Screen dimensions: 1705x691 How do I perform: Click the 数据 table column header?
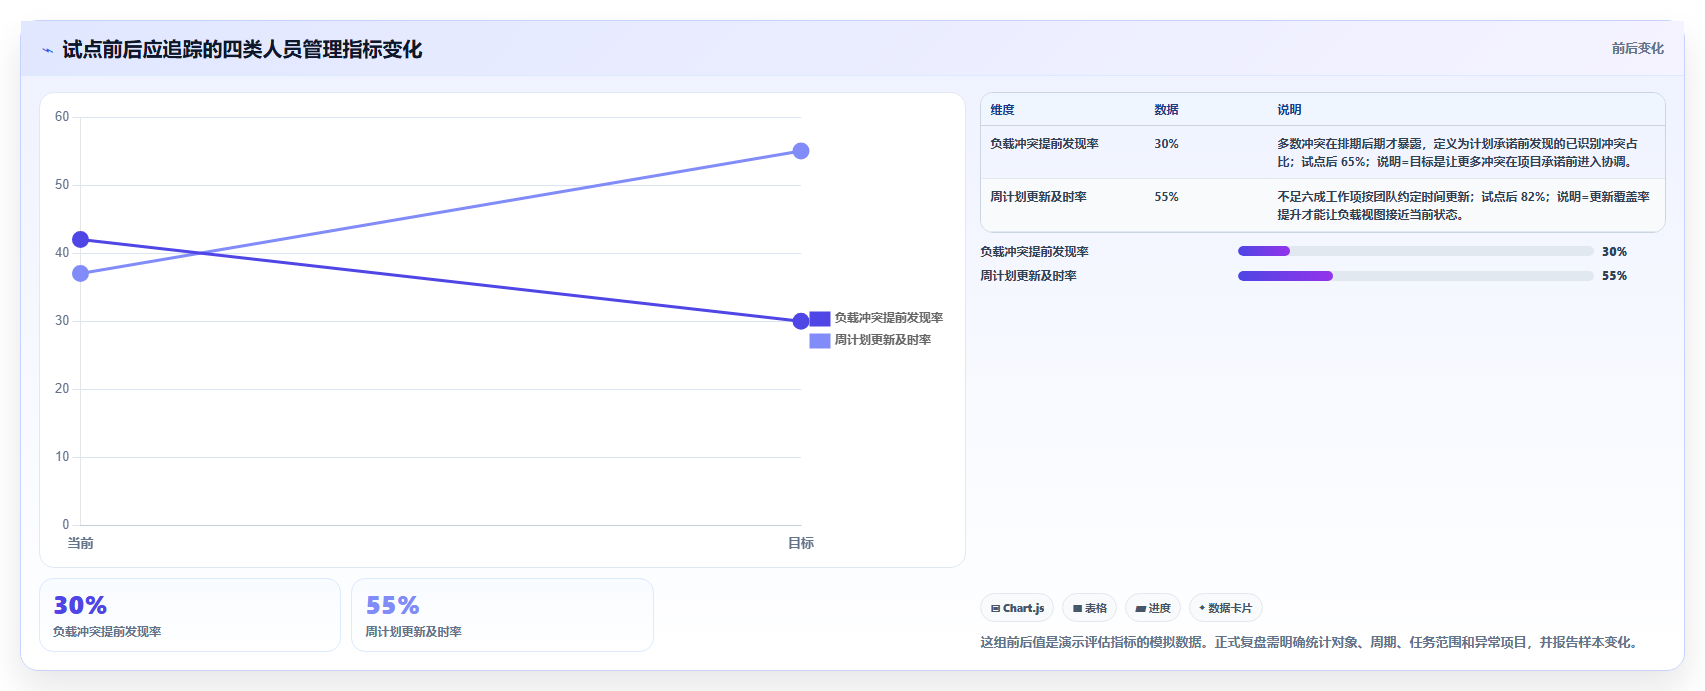click(x=1166, y=110)
